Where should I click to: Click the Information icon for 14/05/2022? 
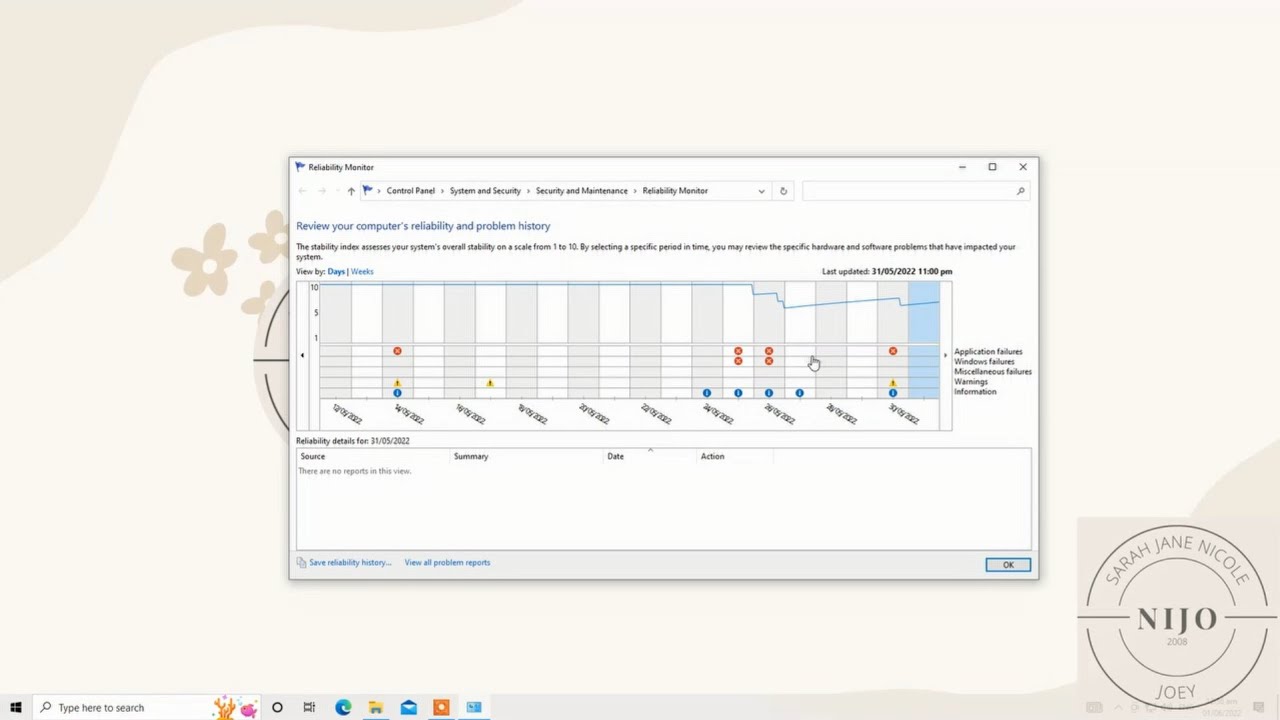click(397, 393)
